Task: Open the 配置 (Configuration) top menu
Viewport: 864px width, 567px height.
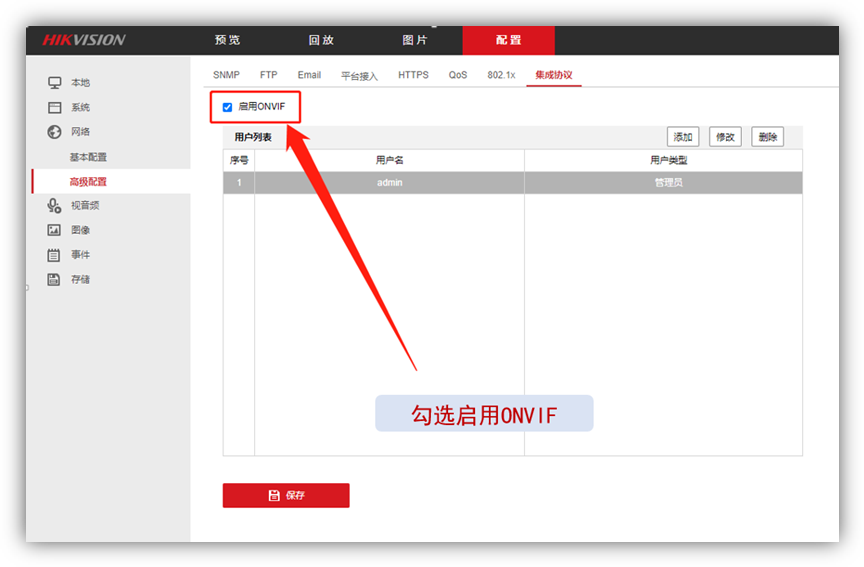Action: pos(508,40)
